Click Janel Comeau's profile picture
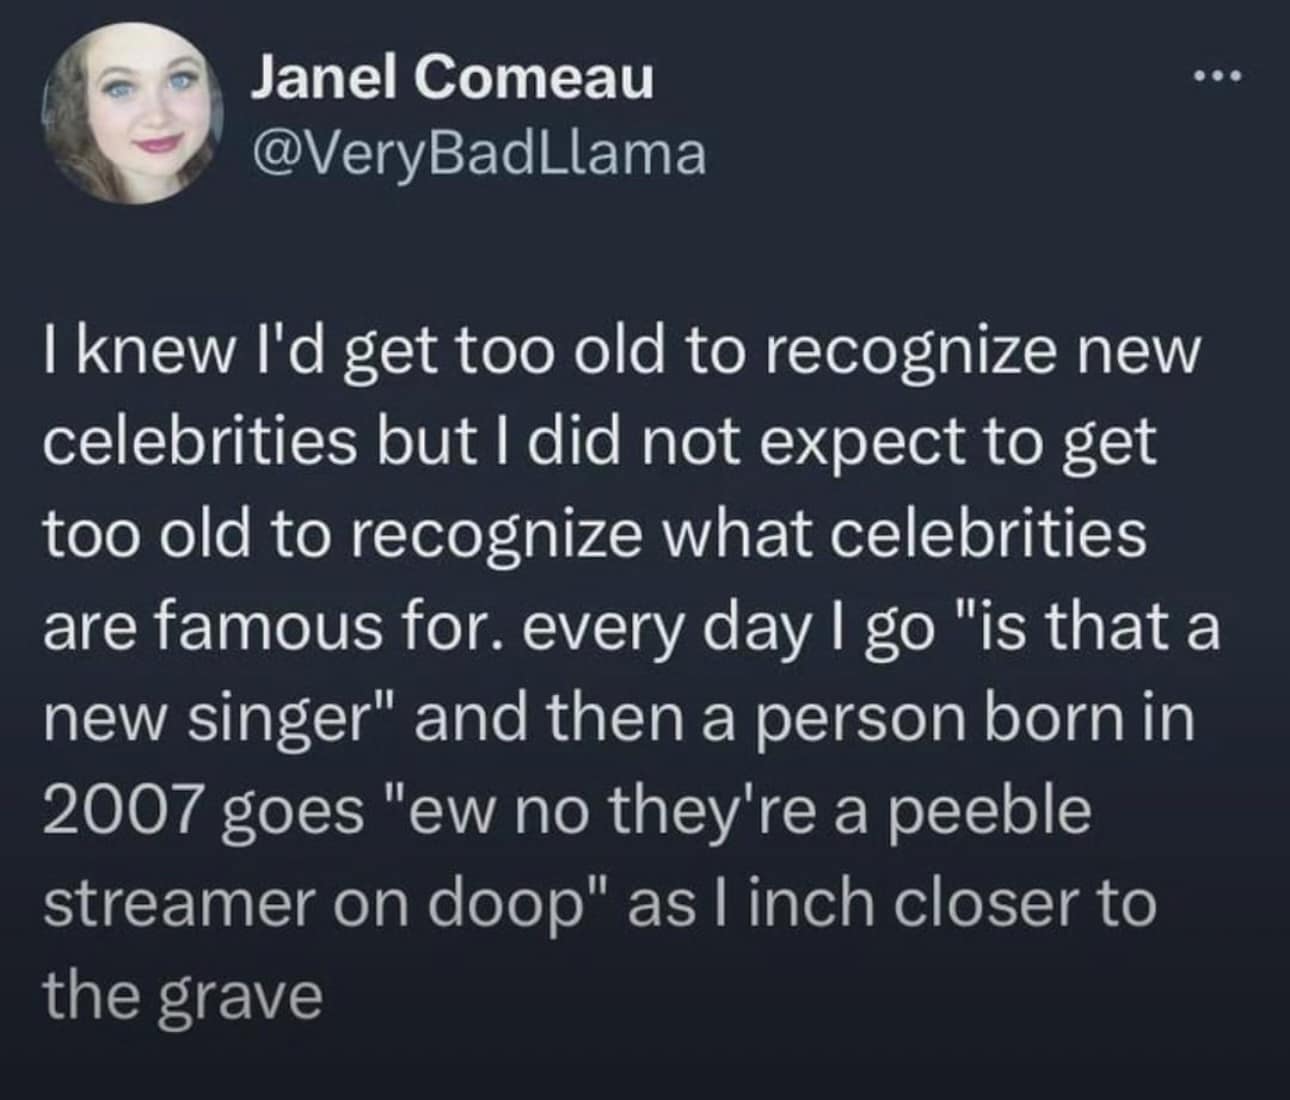Screen dimensions: 1290x1100 click(131, 114)
